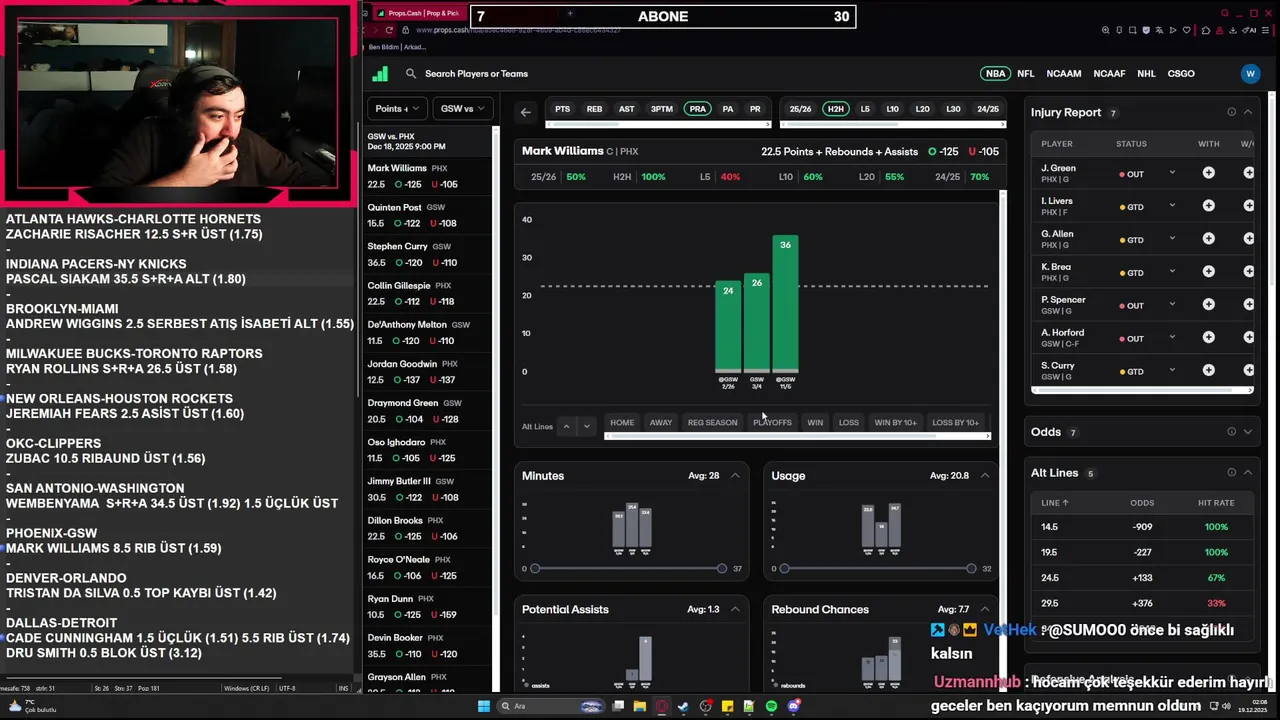
Task: Toggle the HOME games filter
Action: pyautogui.click(x=622, y=422)
